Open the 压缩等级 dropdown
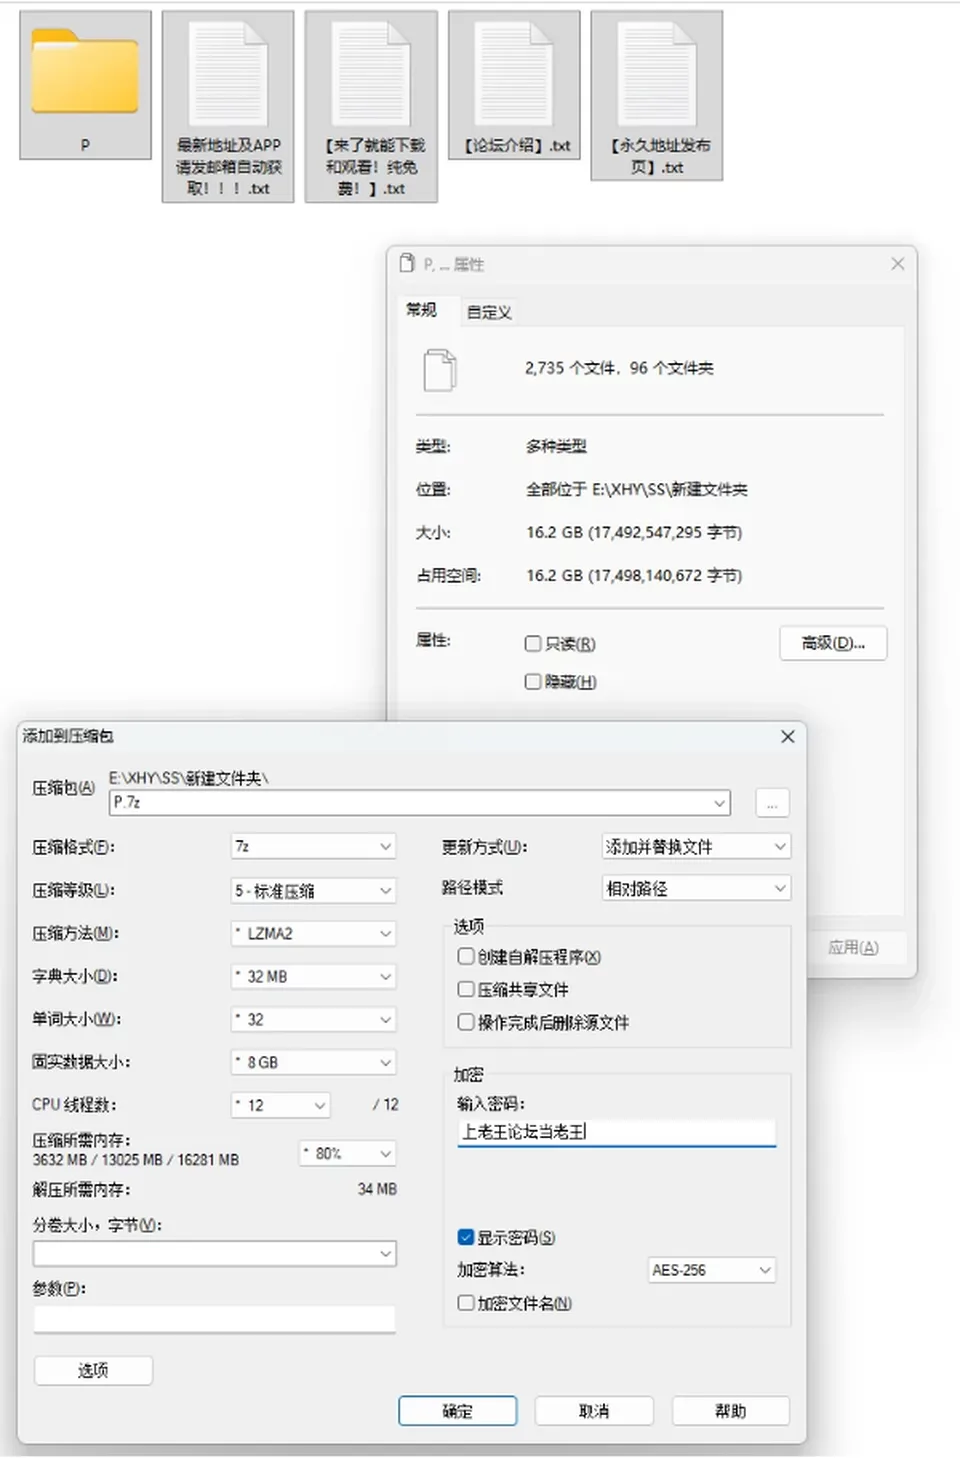960x1458 pixels. coord(314,890)
